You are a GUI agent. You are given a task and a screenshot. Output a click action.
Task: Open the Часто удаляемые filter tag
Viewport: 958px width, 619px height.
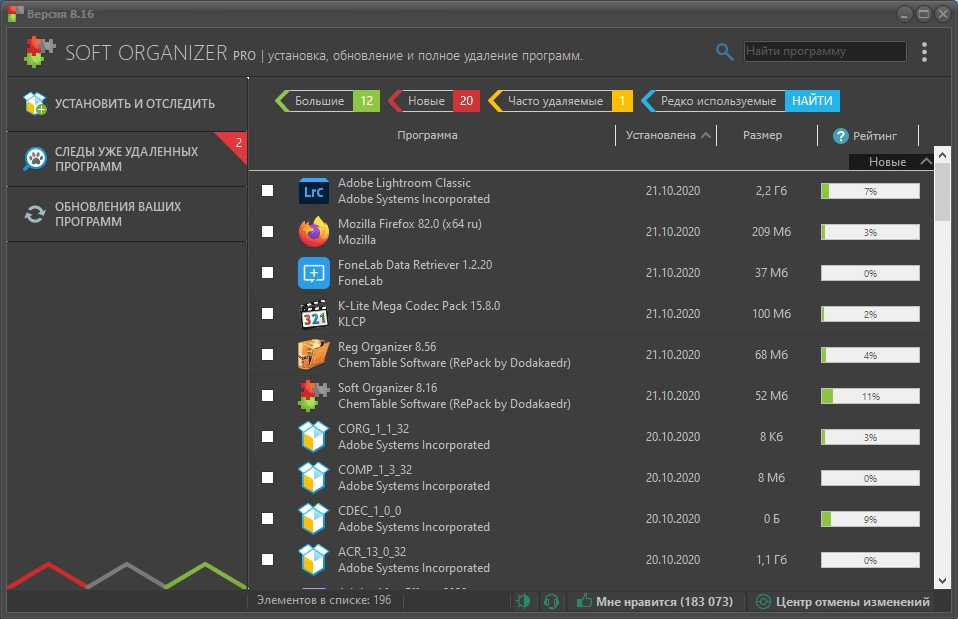(561, 101)
